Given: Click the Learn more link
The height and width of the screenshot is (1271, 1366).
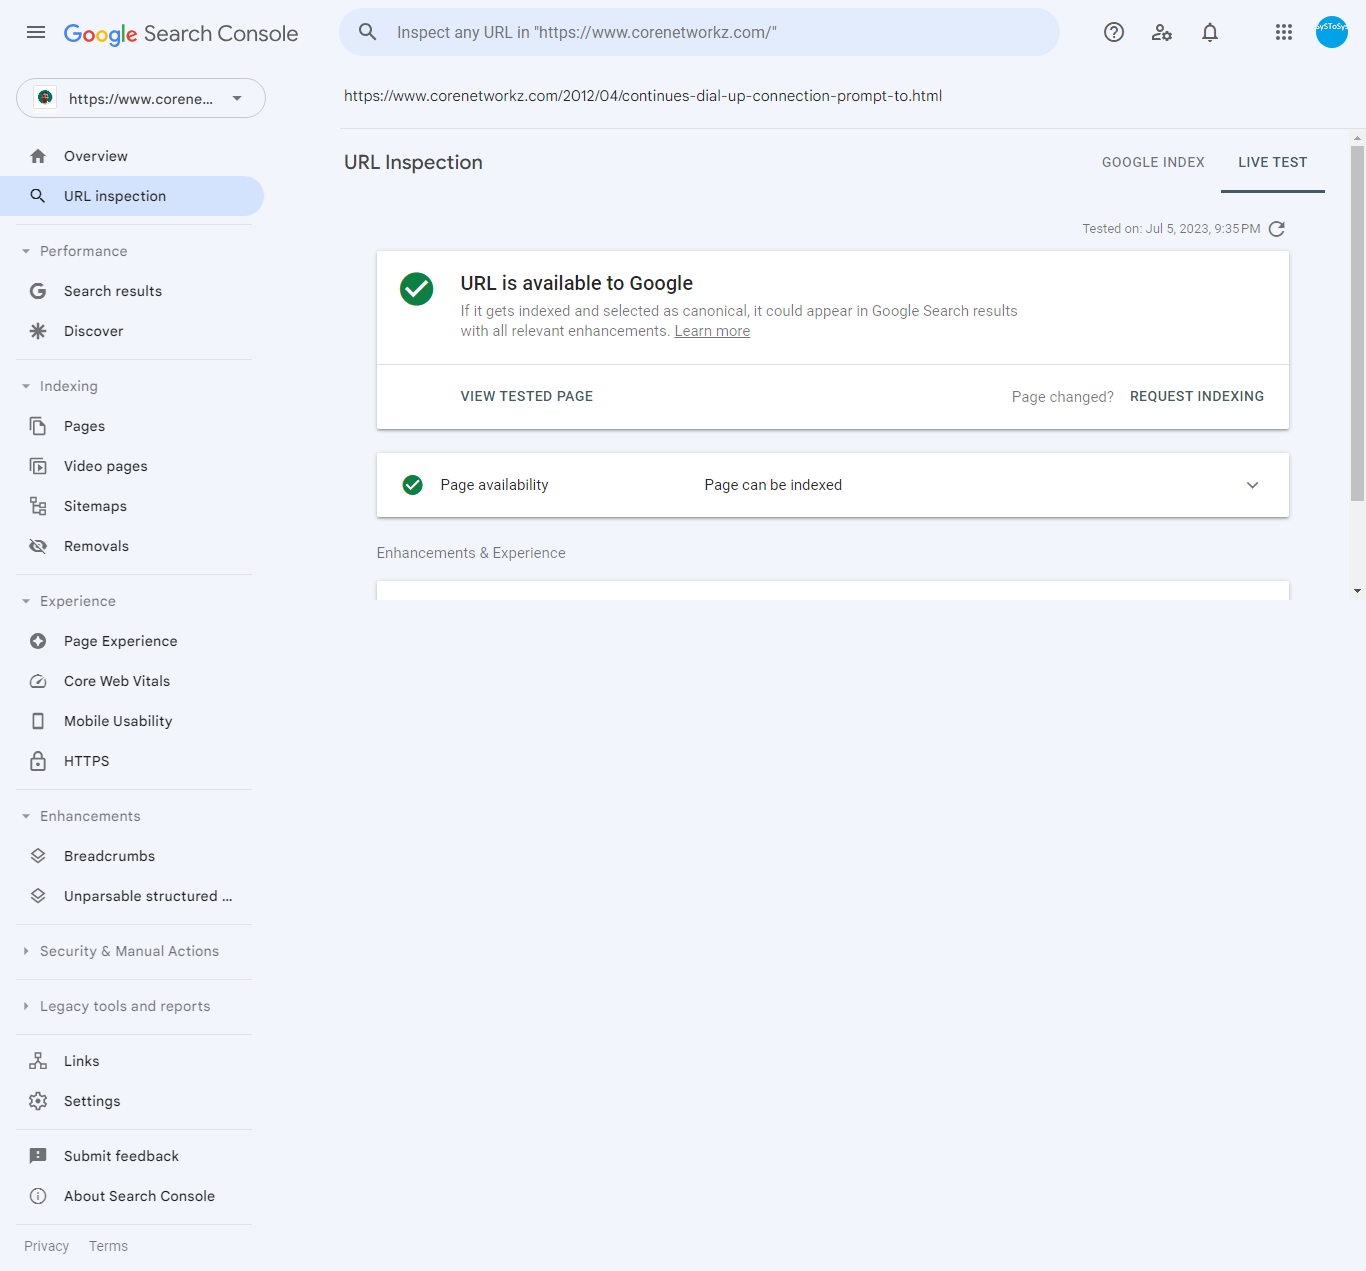Looking at the screenshot, I should pyautogui.click(x=712, y=331).
